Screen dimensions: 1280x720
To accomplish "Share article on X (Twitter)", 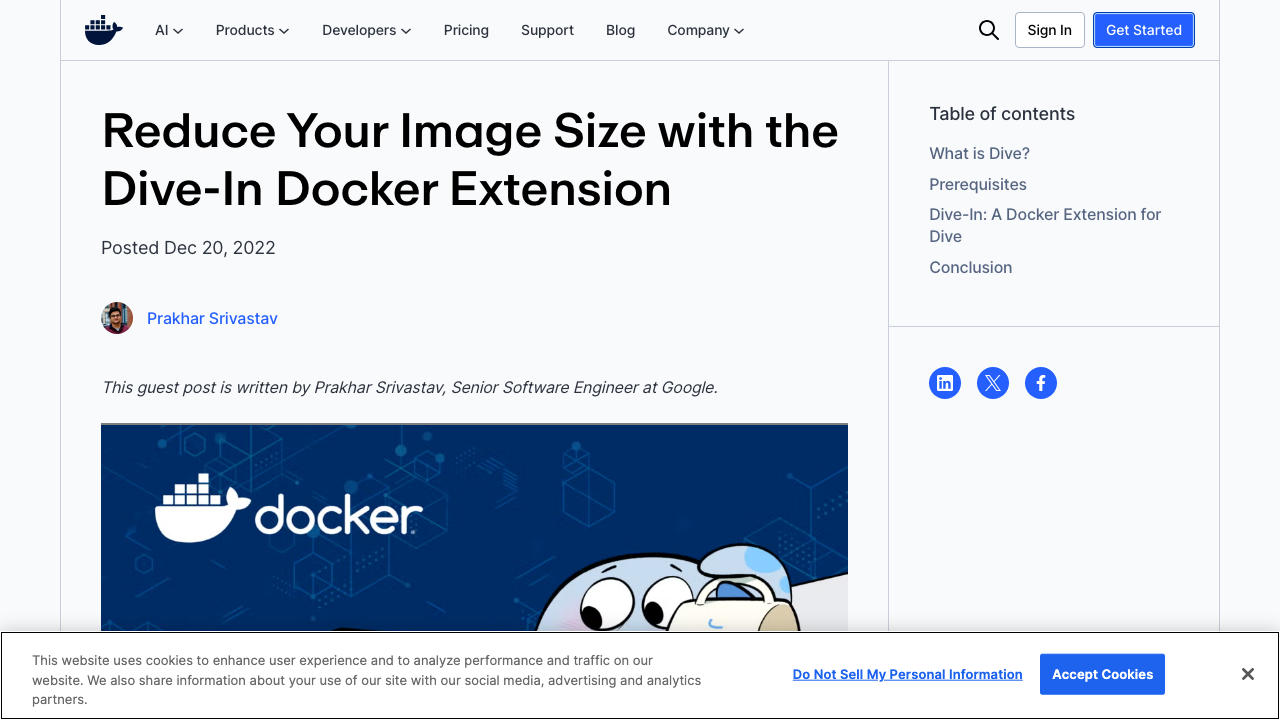I will click(x=993, y=383).
